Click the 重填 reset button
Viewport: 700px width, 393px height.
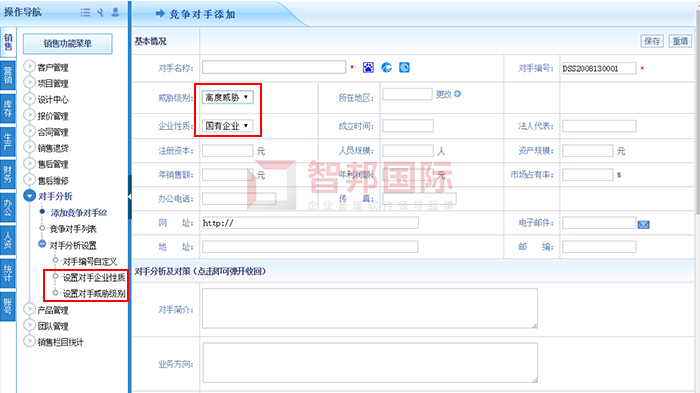tap(680, 41)
